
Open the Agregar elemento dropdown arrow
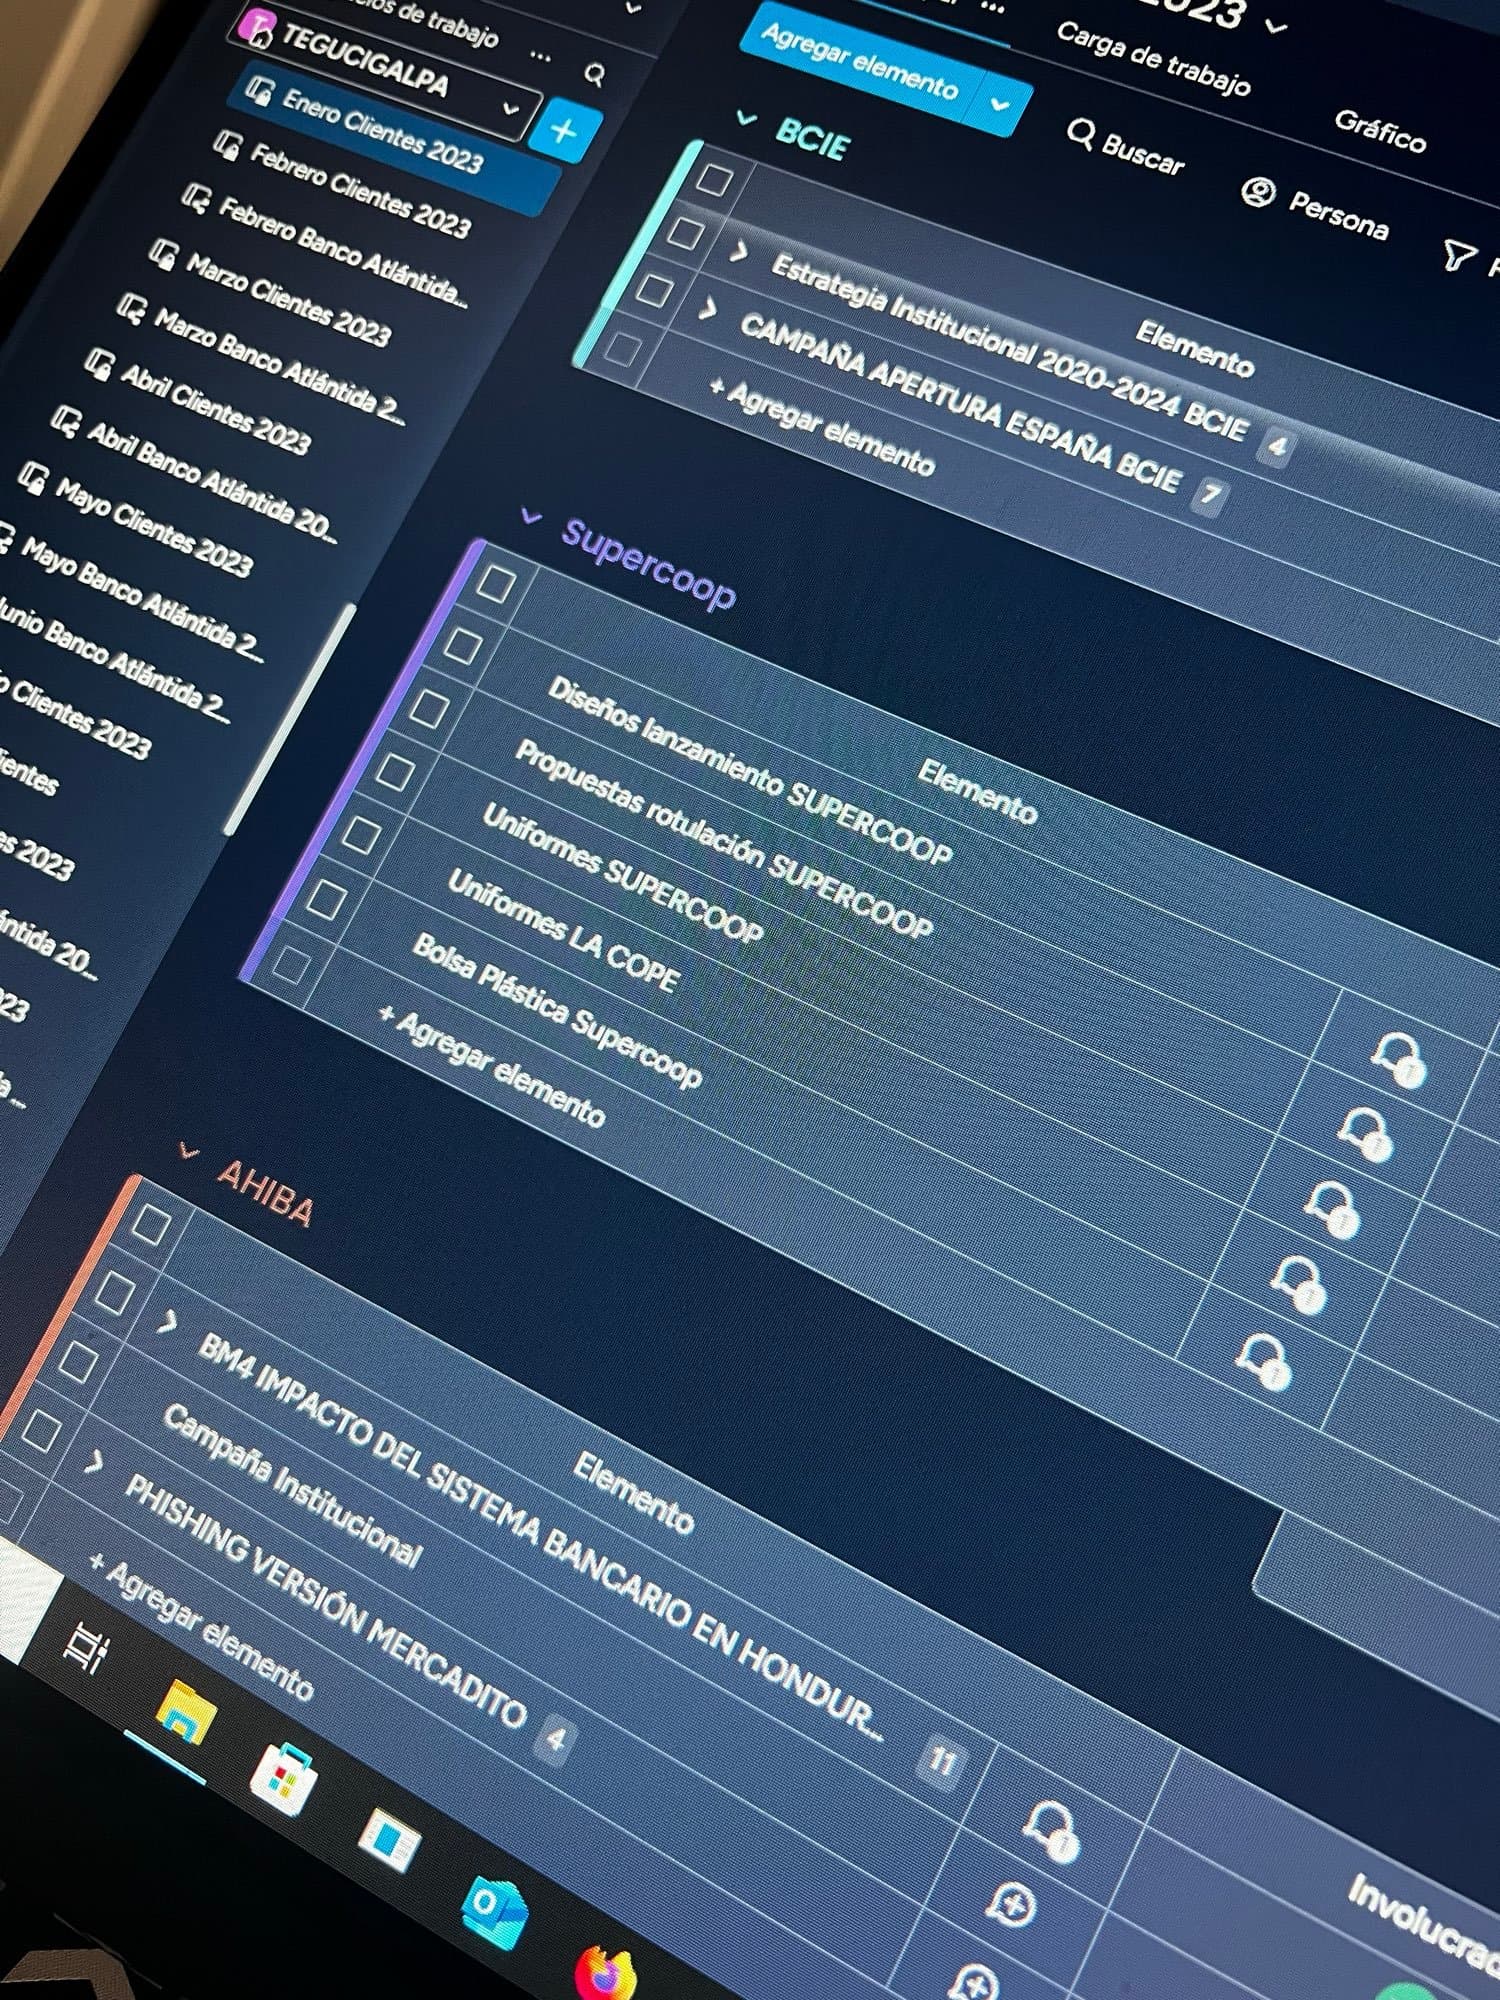coord(999,104)
